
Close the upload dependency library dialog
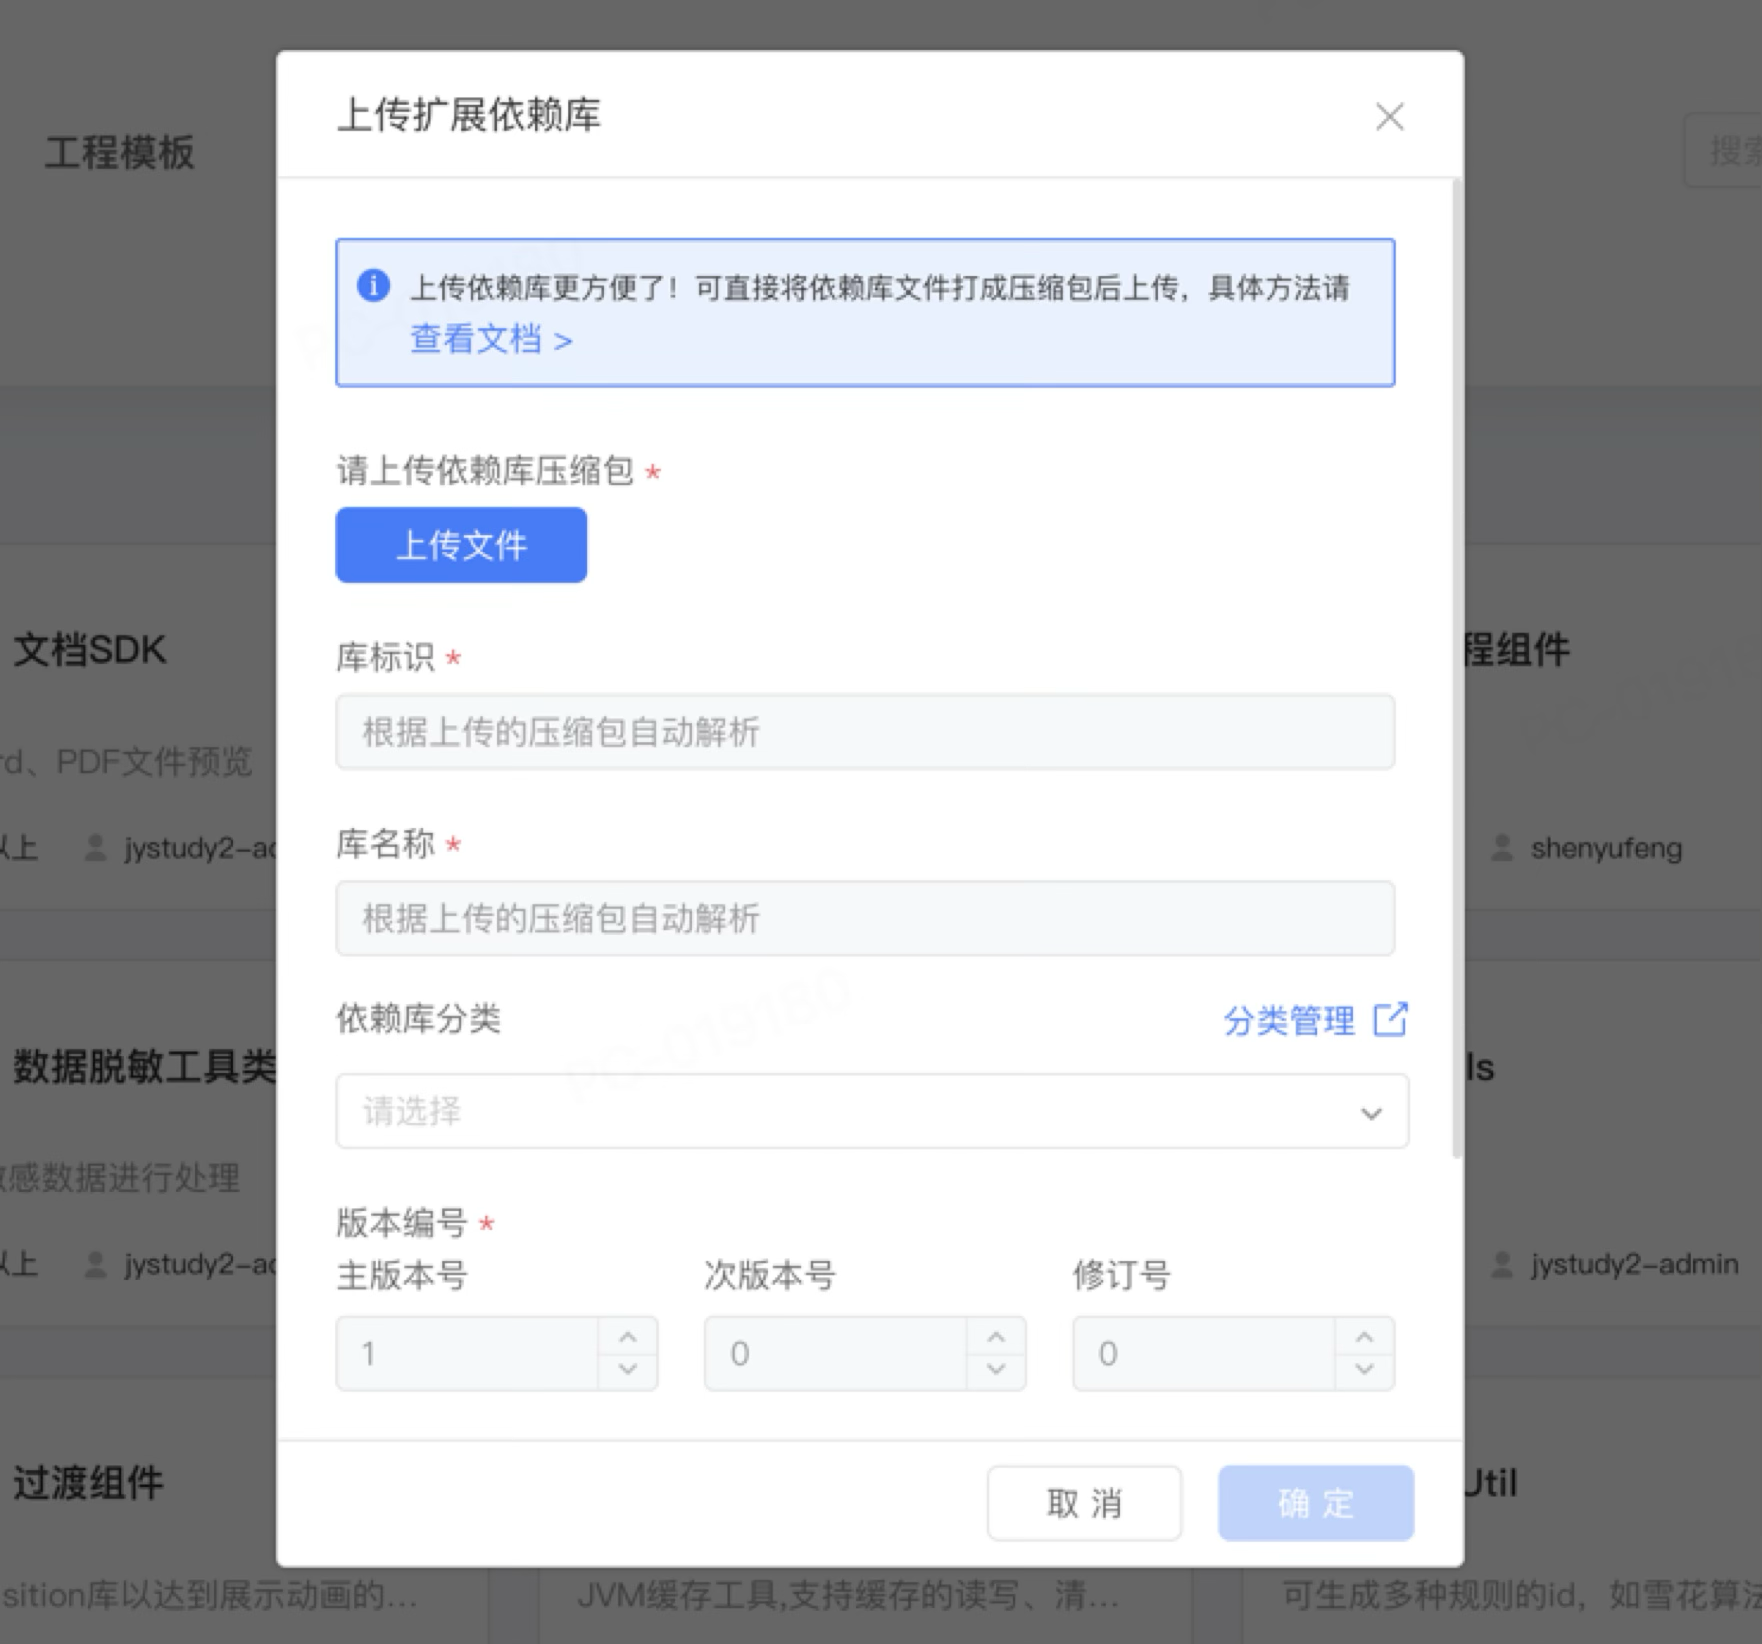click(x=1389, y=117)
